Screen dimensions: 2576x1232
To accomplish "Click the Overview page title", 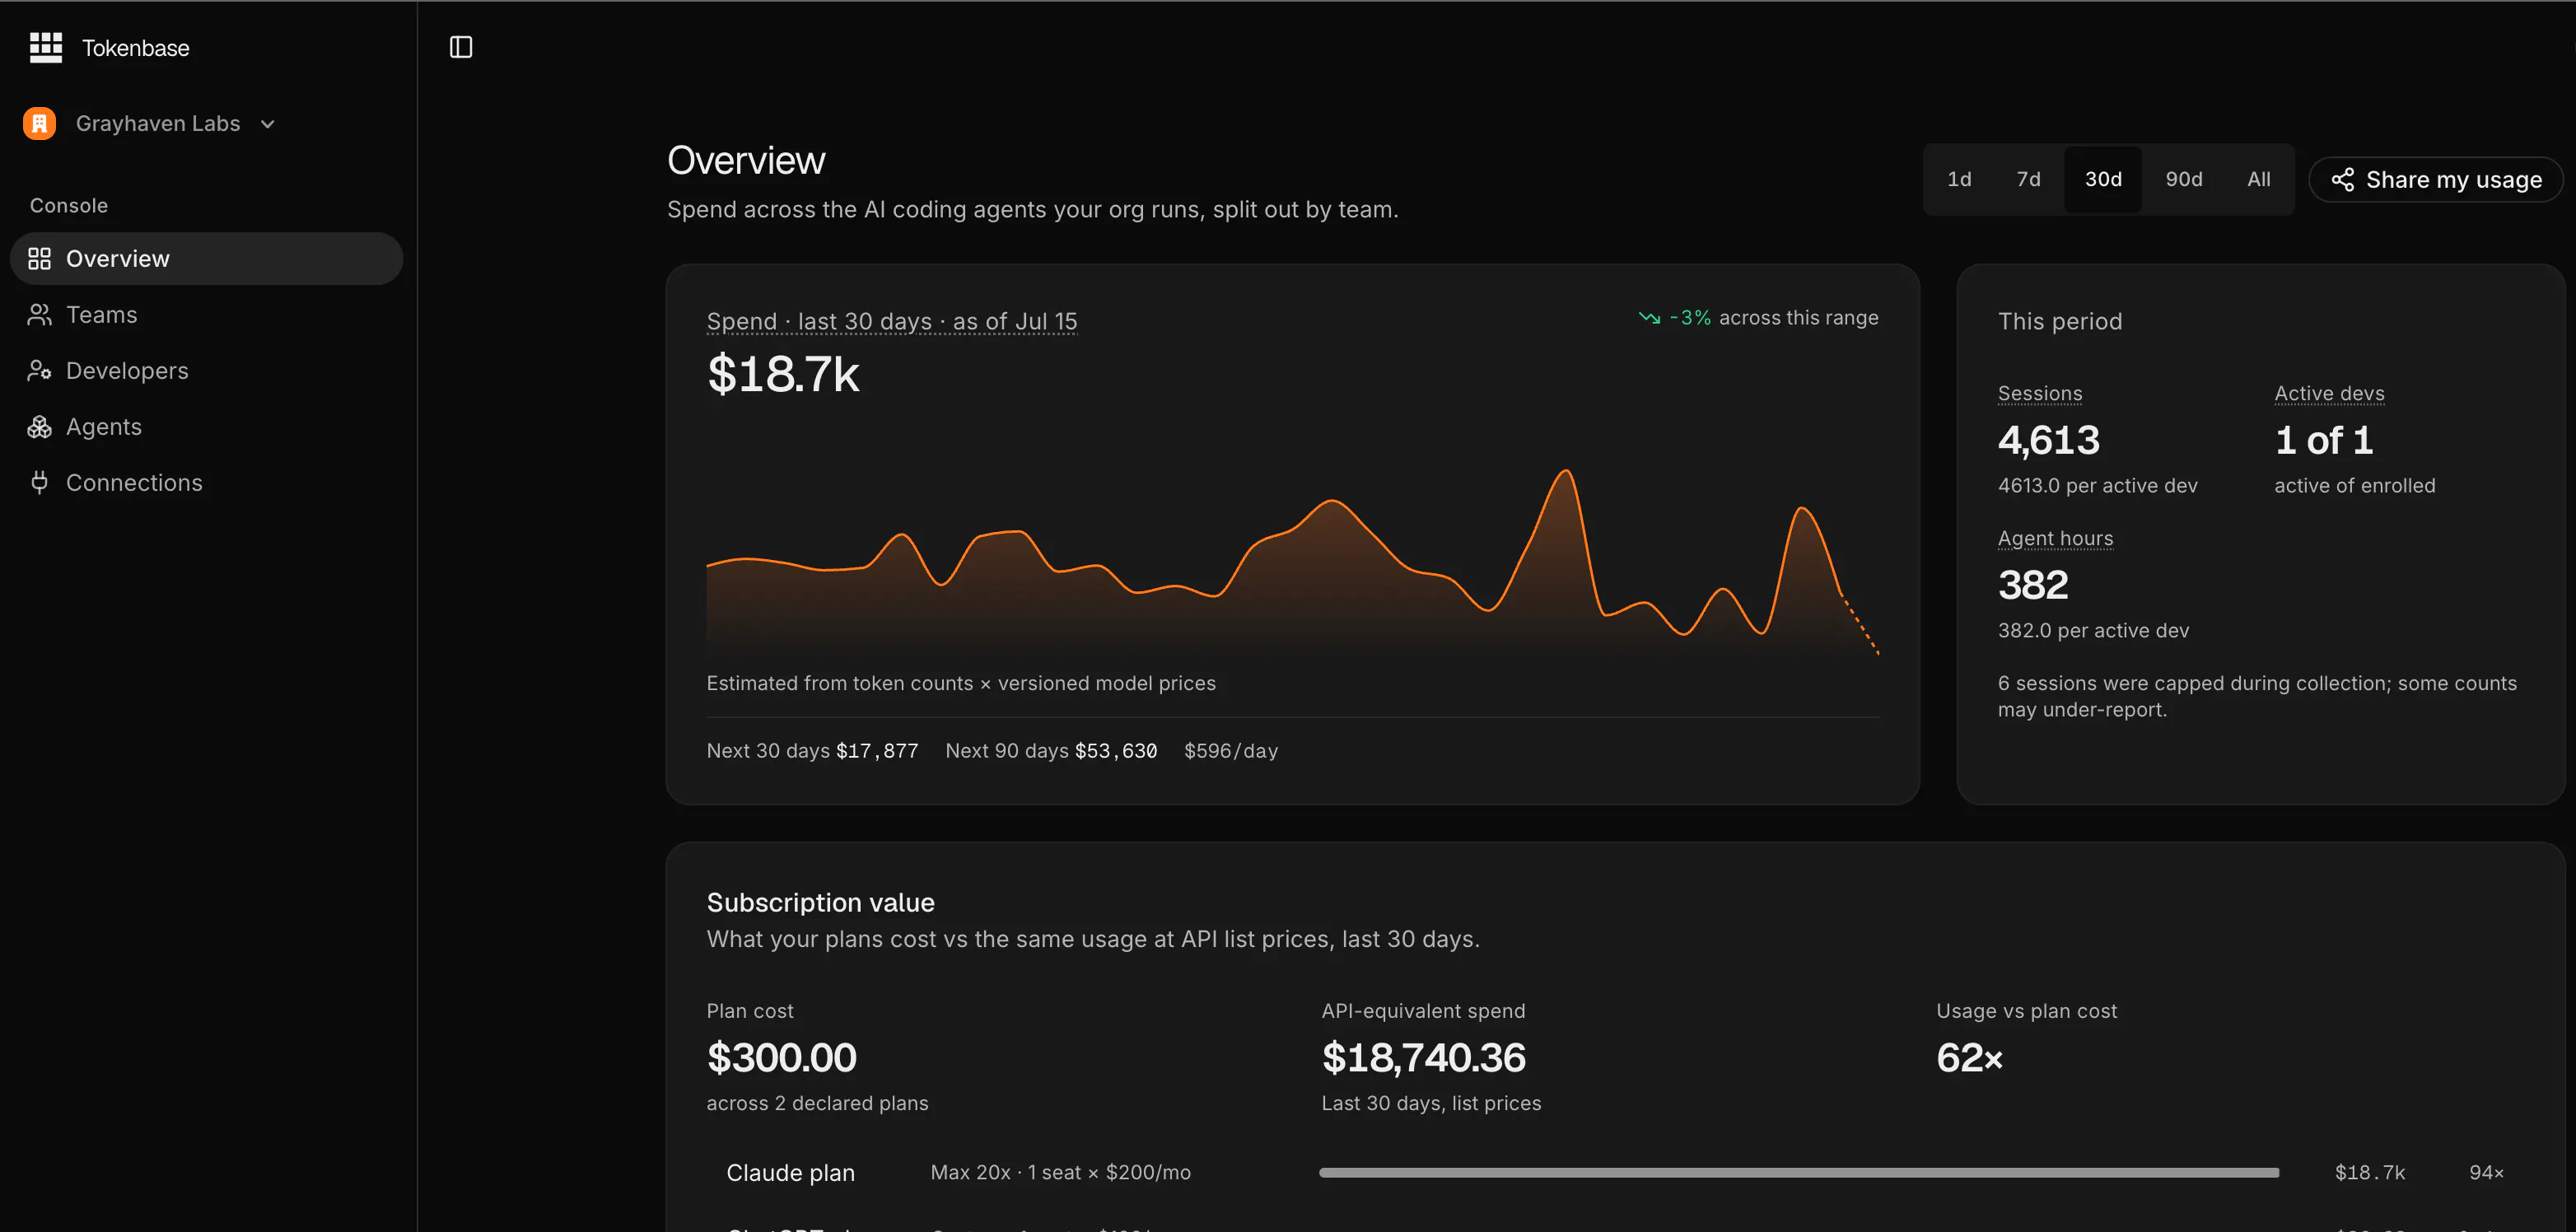I will [x=746, y=161].
